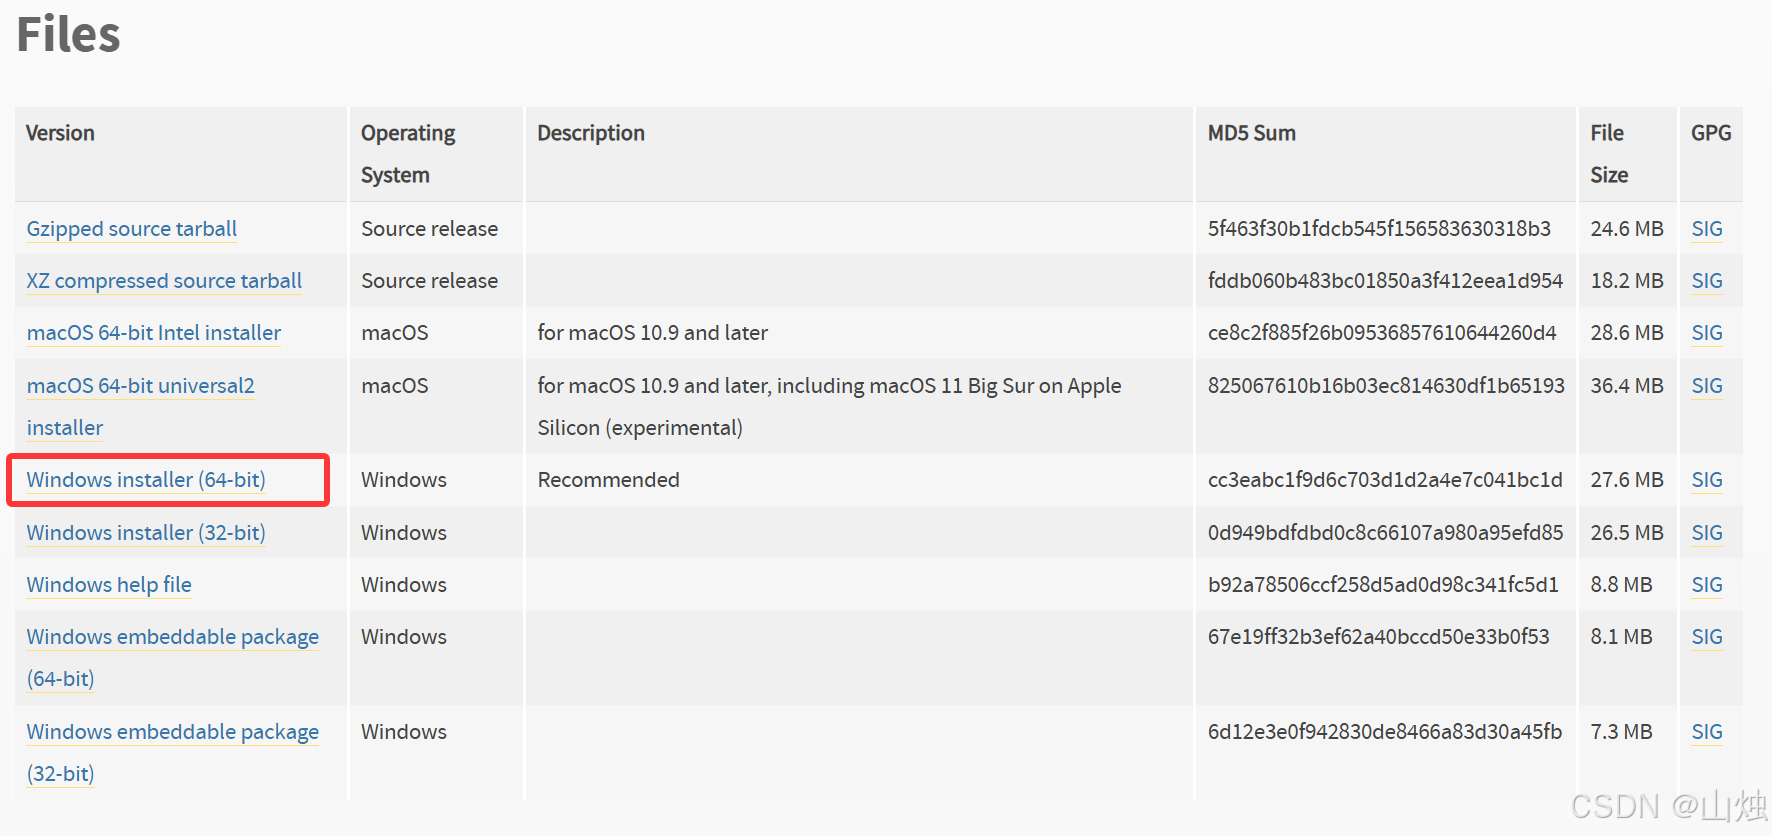Image resolution: width=1772 pixels, height=836 pixels.
Task: Open SIG link for Windows help file
Action: click(x=1707, y=585)
